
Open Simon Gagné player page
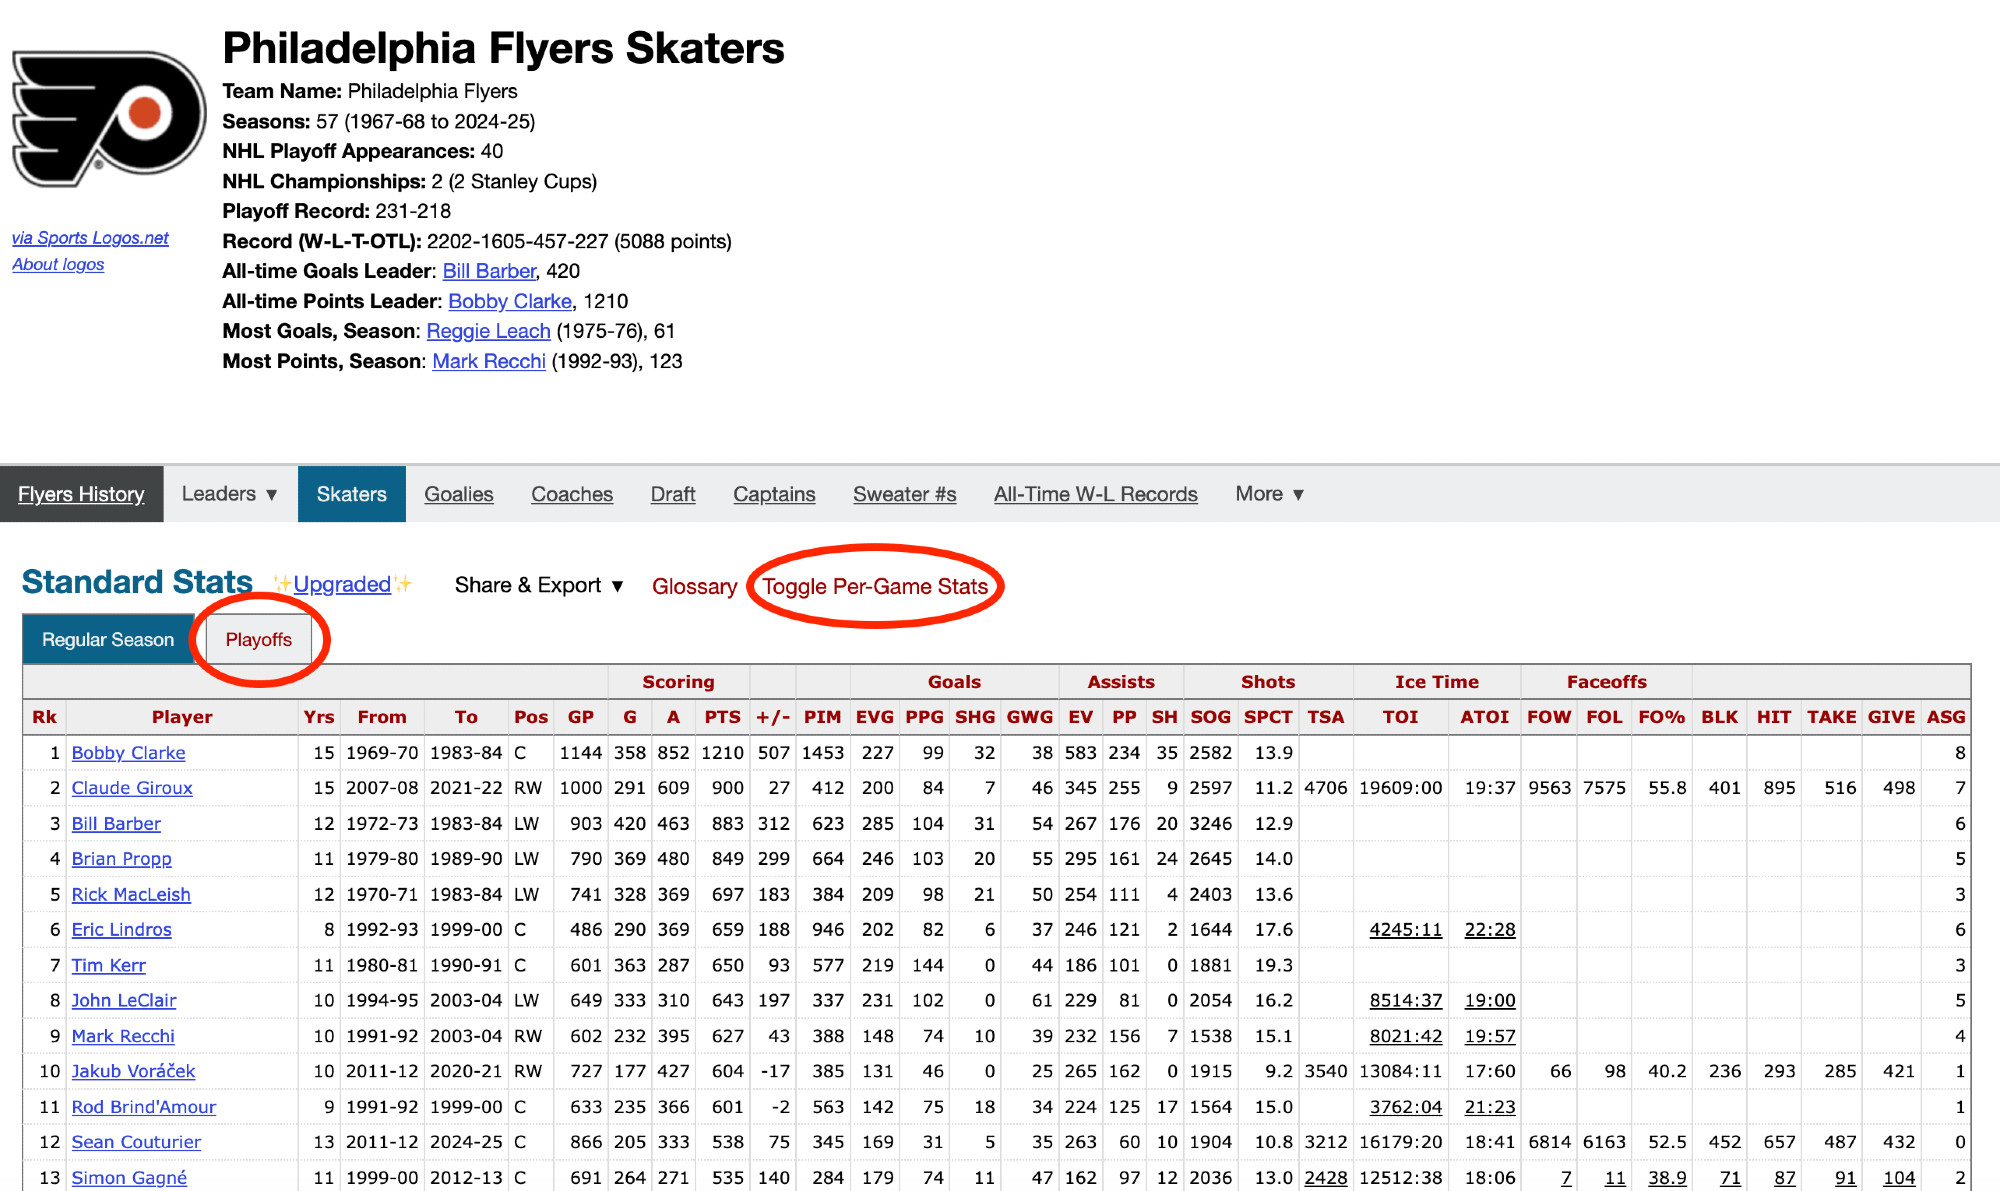tap(129, 1178)
